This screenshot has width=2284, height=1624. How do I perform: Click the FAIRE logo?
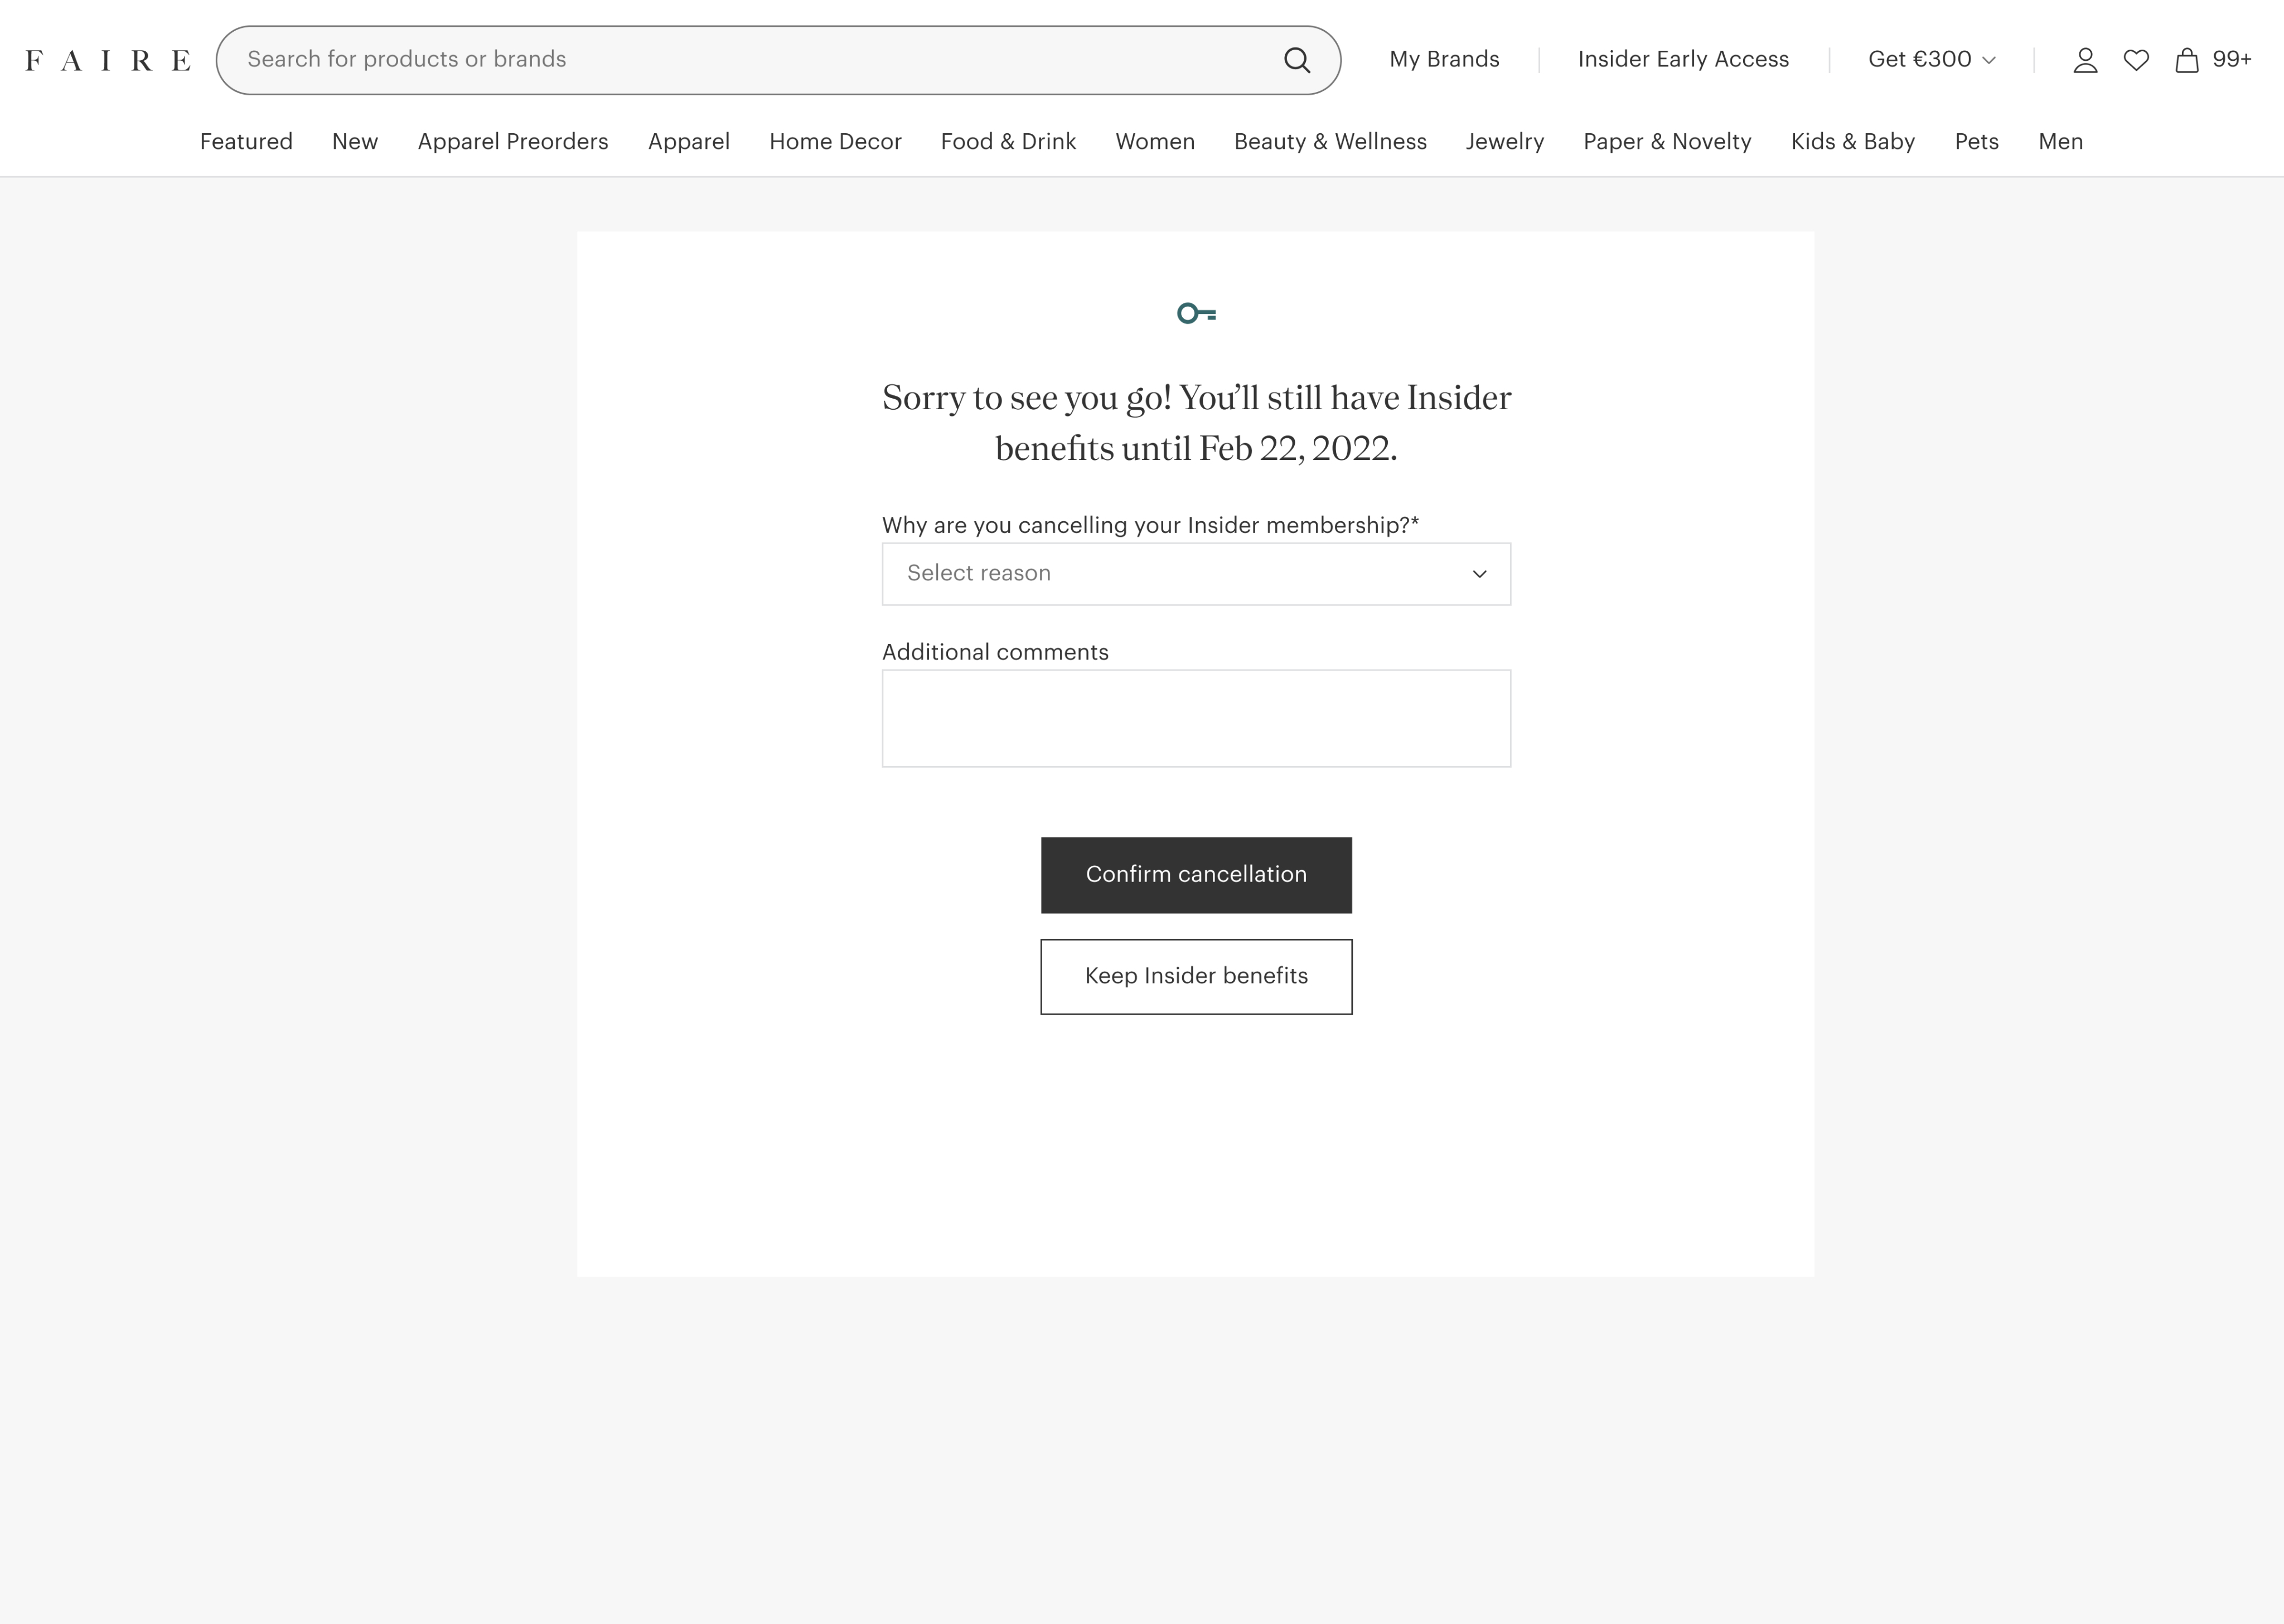point(108,61)
